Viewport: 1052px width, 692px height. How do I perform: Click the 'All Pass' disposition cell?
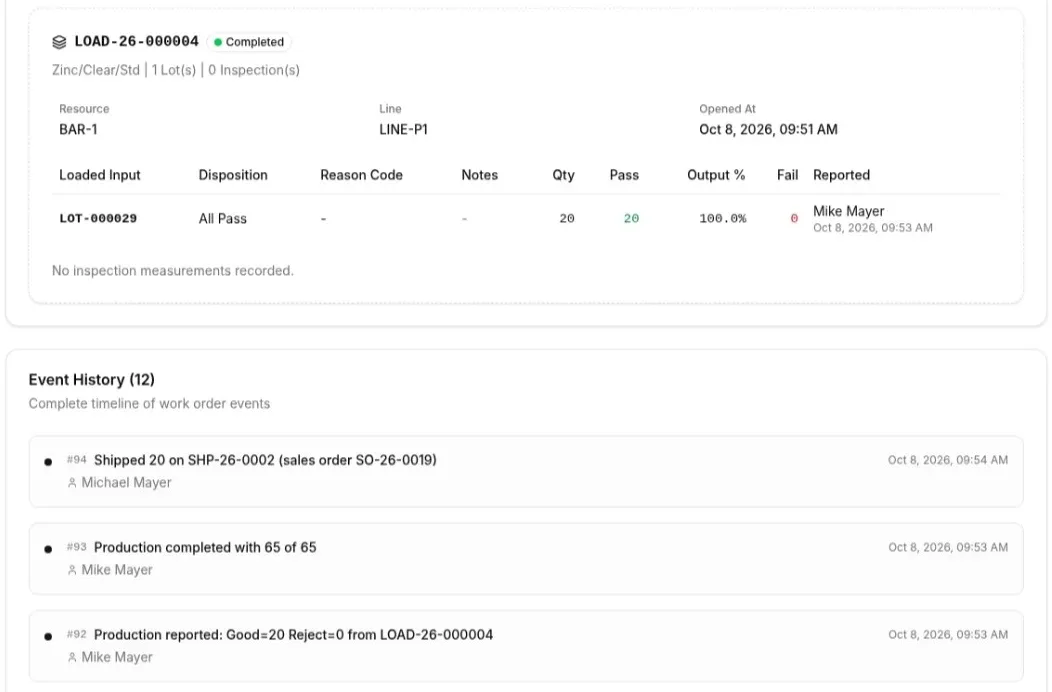pos(223,218)
